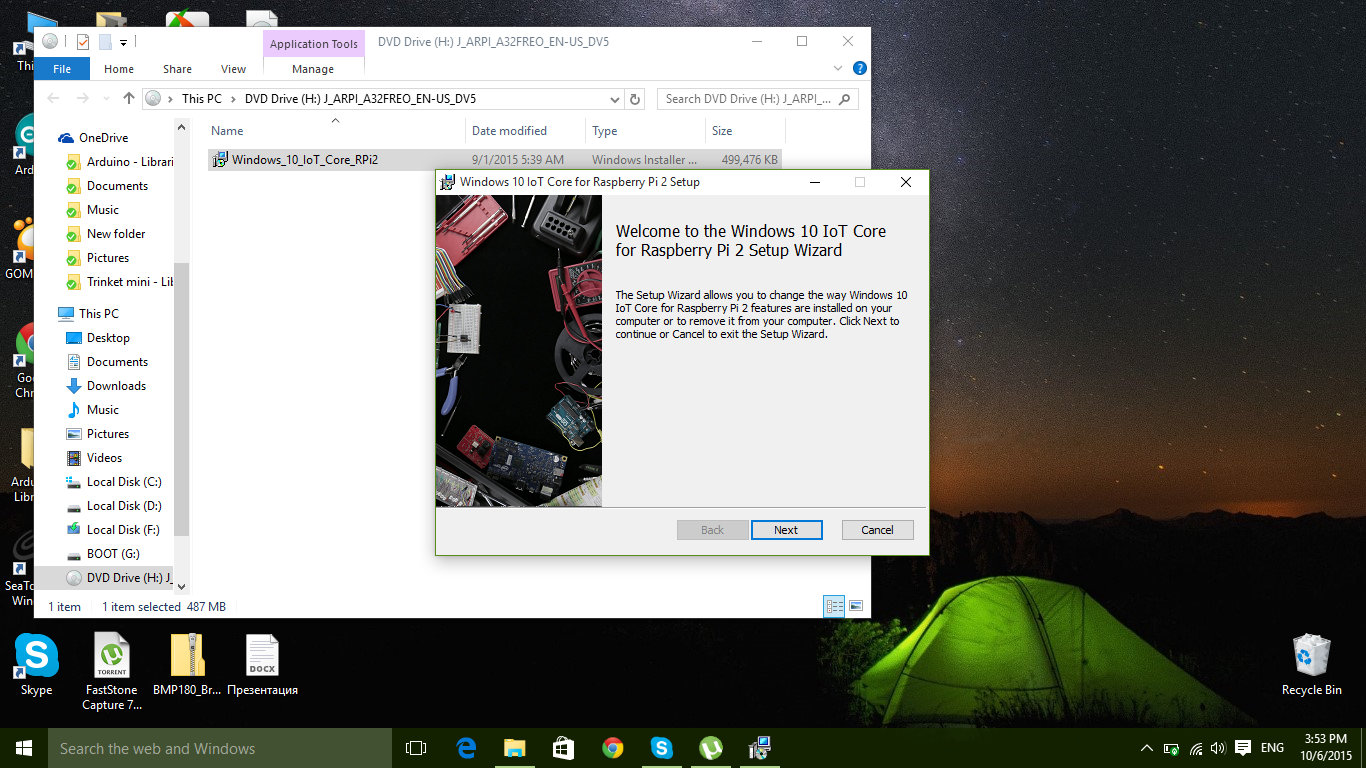Open Microsoft Edge from the taskbar

(x=466, y=748)
